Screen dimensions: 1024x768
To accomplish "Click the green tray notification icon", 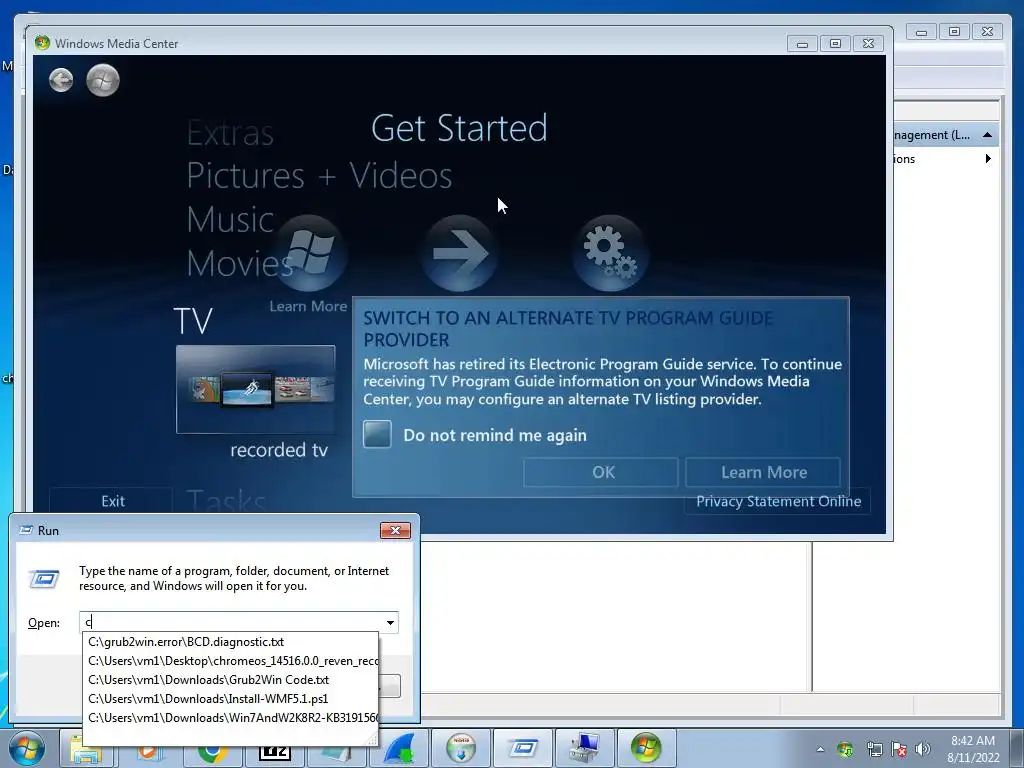I will [845, 750].
